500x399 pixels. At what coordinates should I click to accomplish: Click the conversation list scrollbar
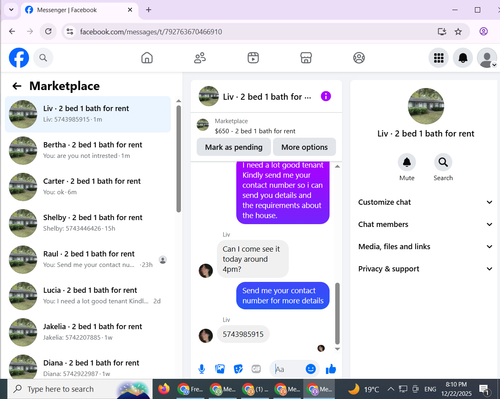click(178, 159)
